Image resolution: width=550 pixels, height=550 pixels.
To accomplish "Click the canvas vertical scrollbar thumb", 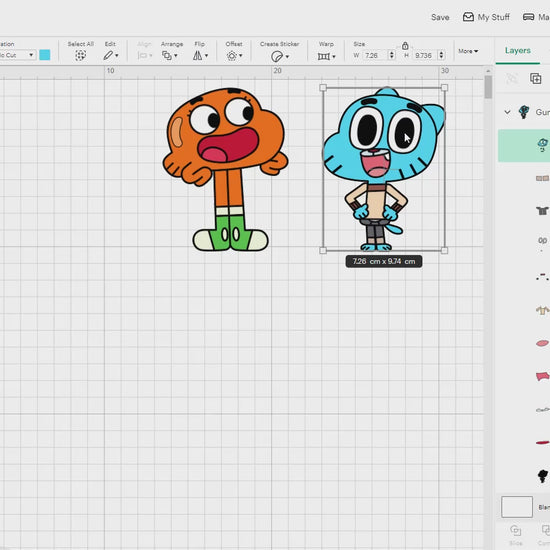I will coord(488,87).
